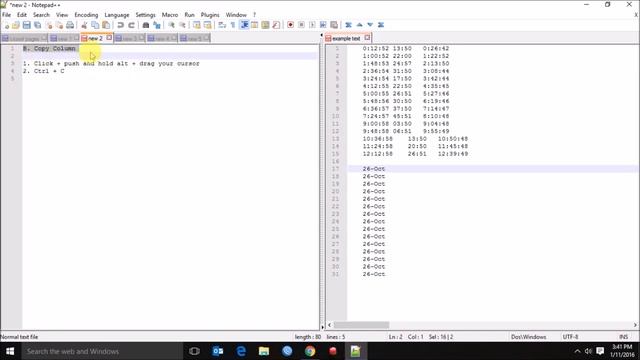The width and height of the screenshot is (640, 360).
Task: Open the Encoding menu
Action: [x=86, y=15]
